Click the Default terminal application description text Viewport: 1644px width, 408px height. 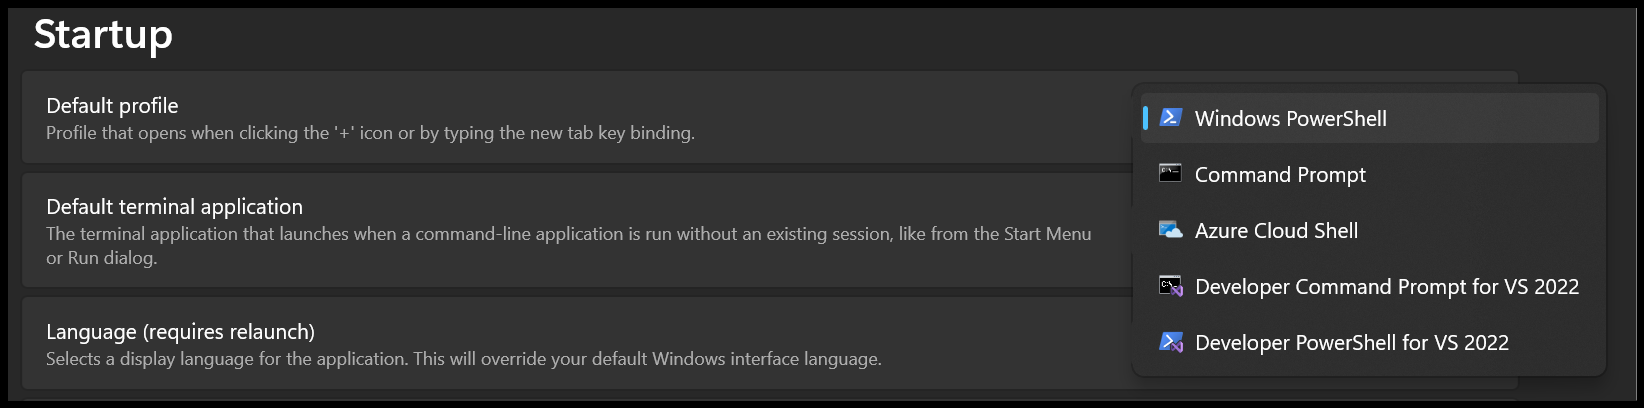(x=568, y=234)
